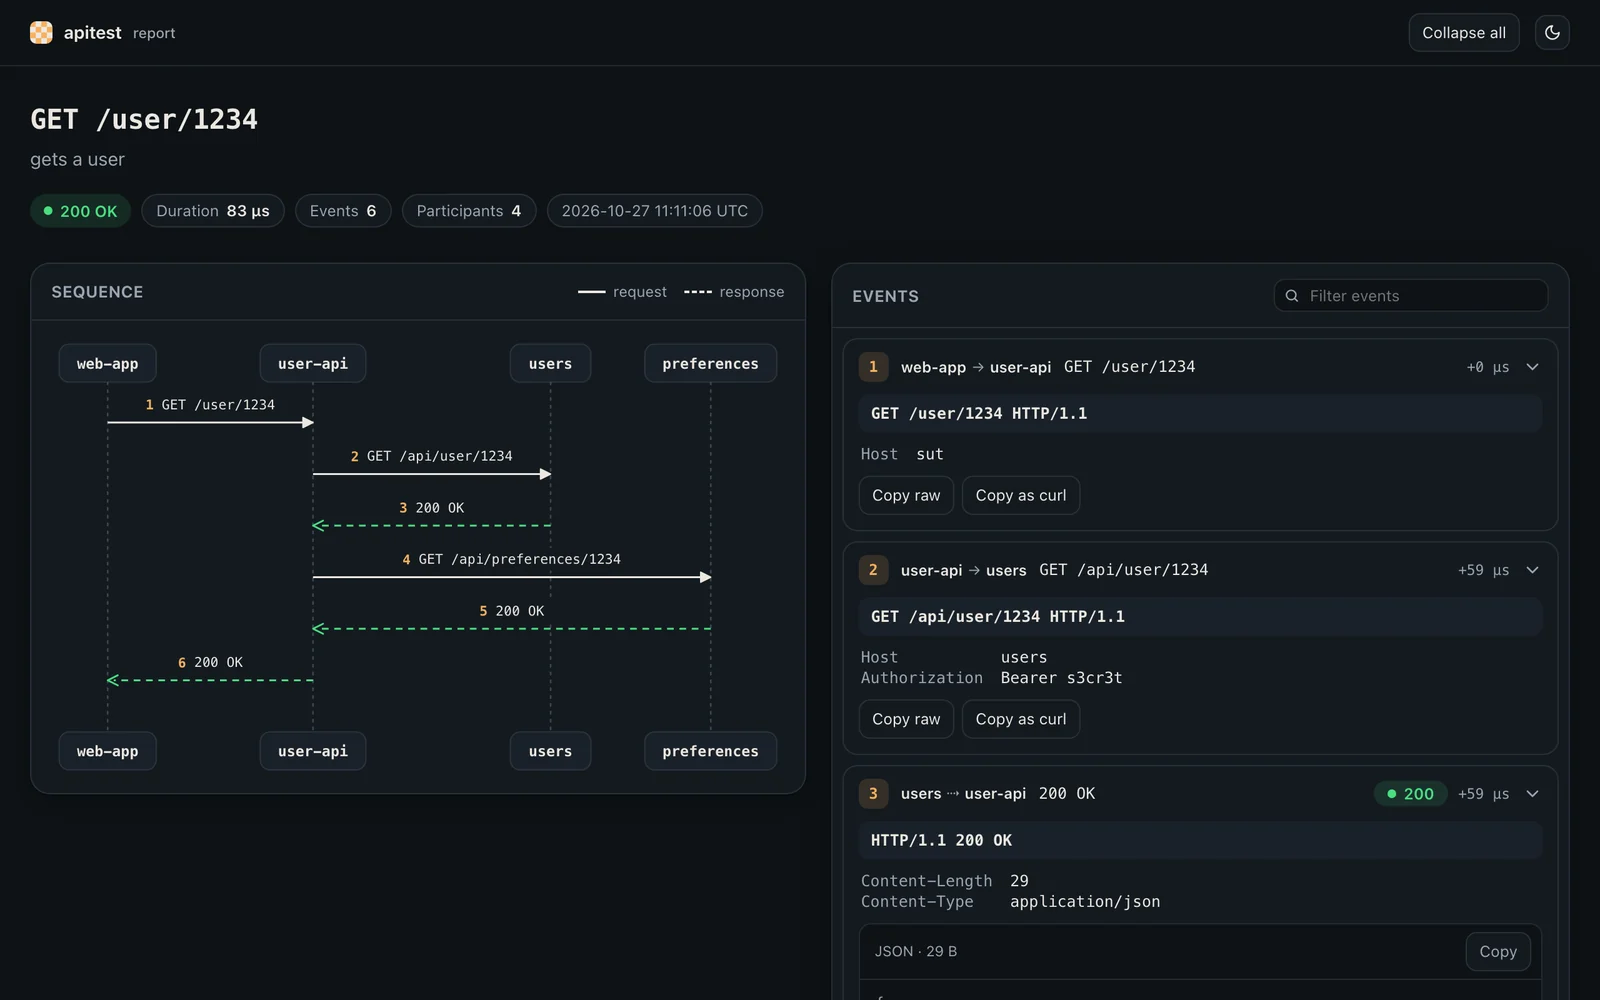Click sequence message '1 GET /user/1234'
This screenshot has height=1000, width=1600.
click(x=210, y=405)
